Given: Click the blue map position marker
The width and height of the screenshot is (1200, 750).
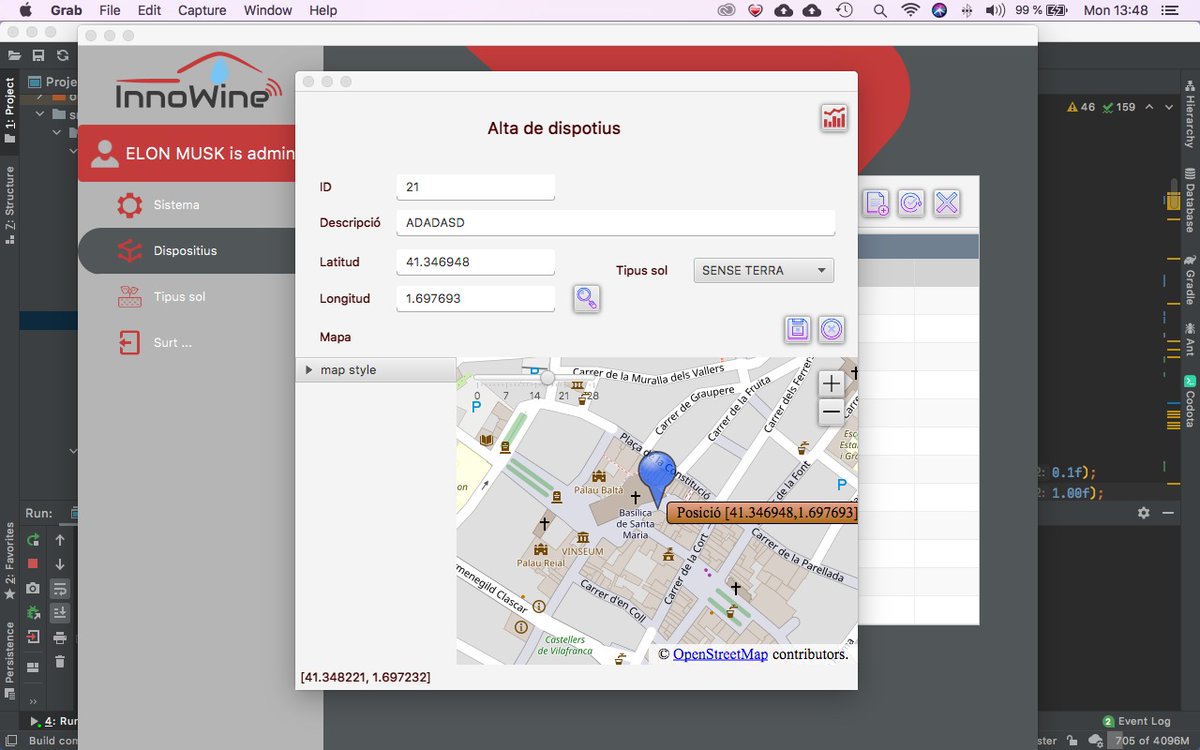Looking at the screenshot, I should [x=657, y=478].
